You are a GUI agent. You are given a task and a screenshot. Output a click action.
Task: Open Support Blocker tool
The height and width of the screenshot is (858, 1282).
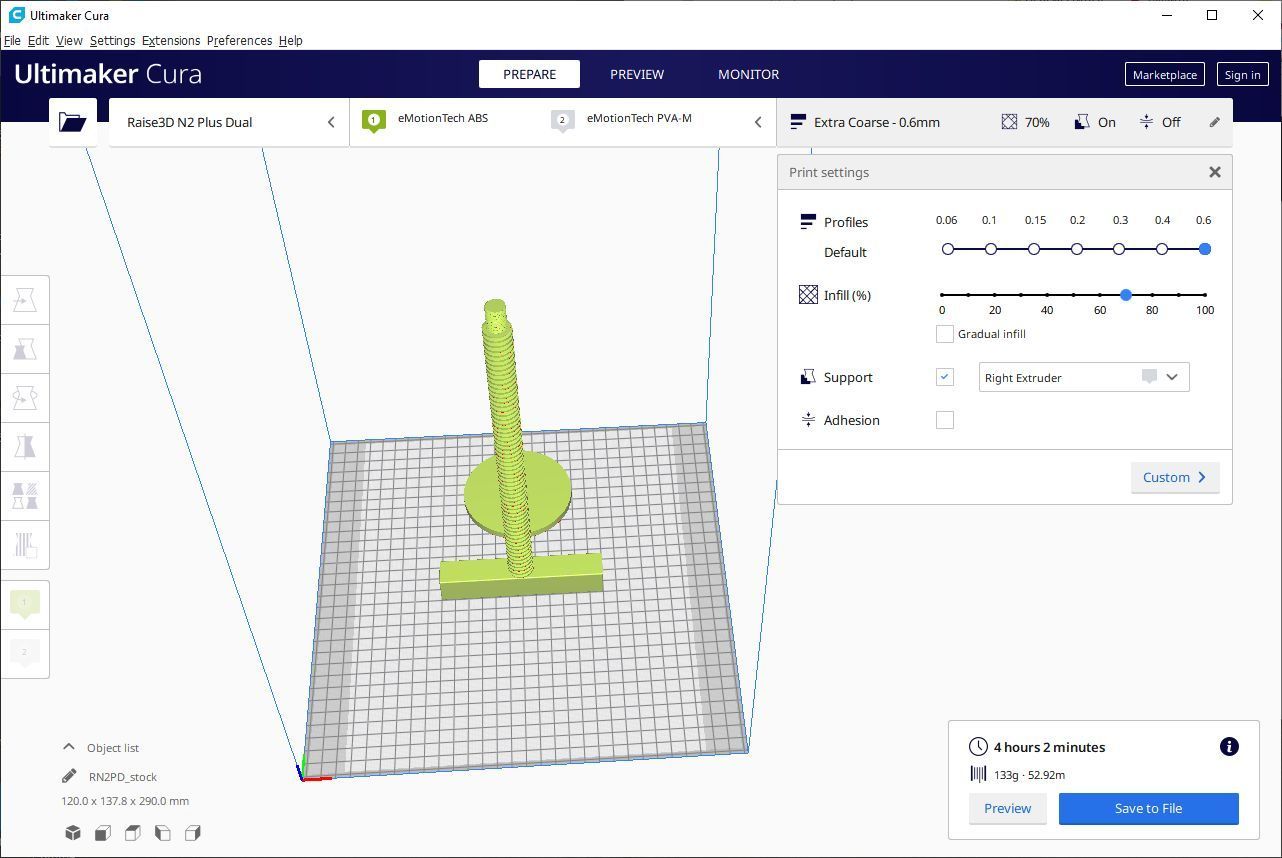pyautogui.click(x=25, y=544)
